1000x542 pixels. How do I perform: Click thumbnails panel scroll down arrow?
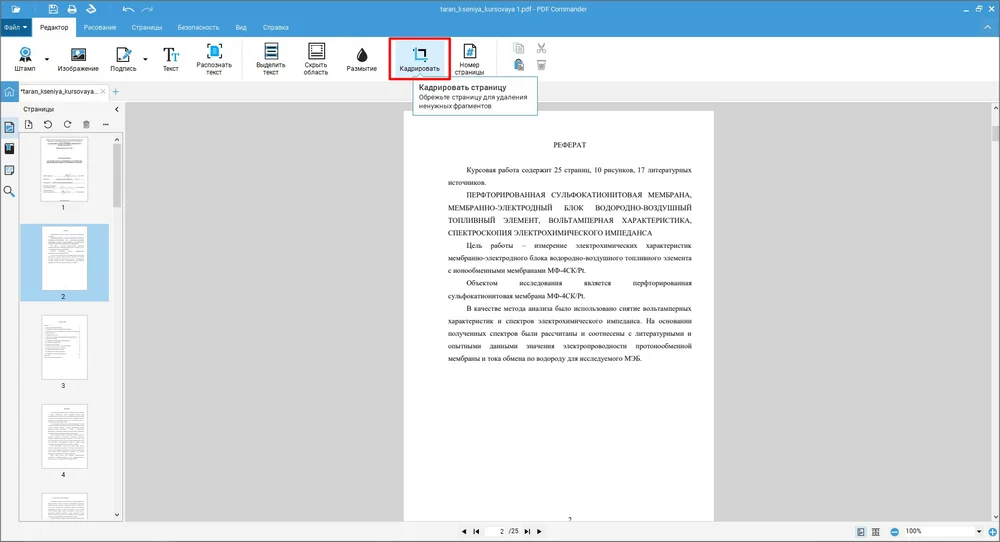117,515
